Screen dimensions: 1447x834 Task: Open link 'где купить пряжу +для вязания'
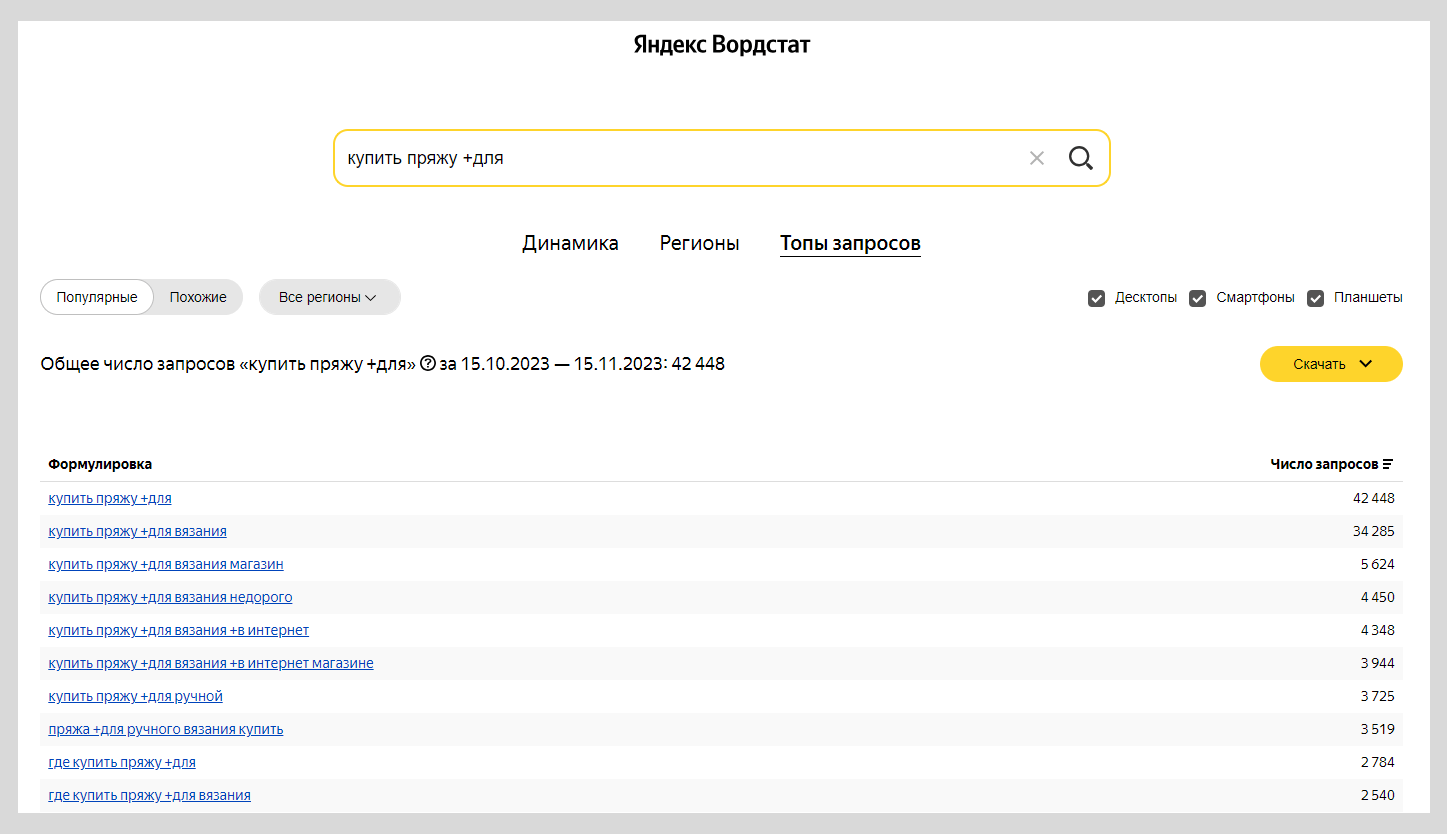tap(149, 795)
